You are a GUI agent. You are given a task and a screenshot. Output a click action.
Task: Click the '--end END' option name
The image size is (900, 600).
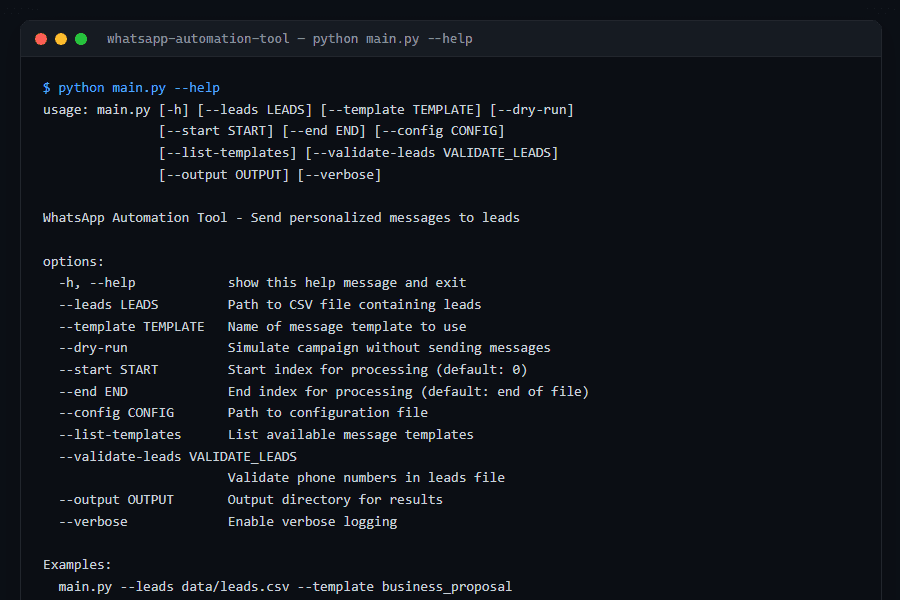(x=93, y=392)
